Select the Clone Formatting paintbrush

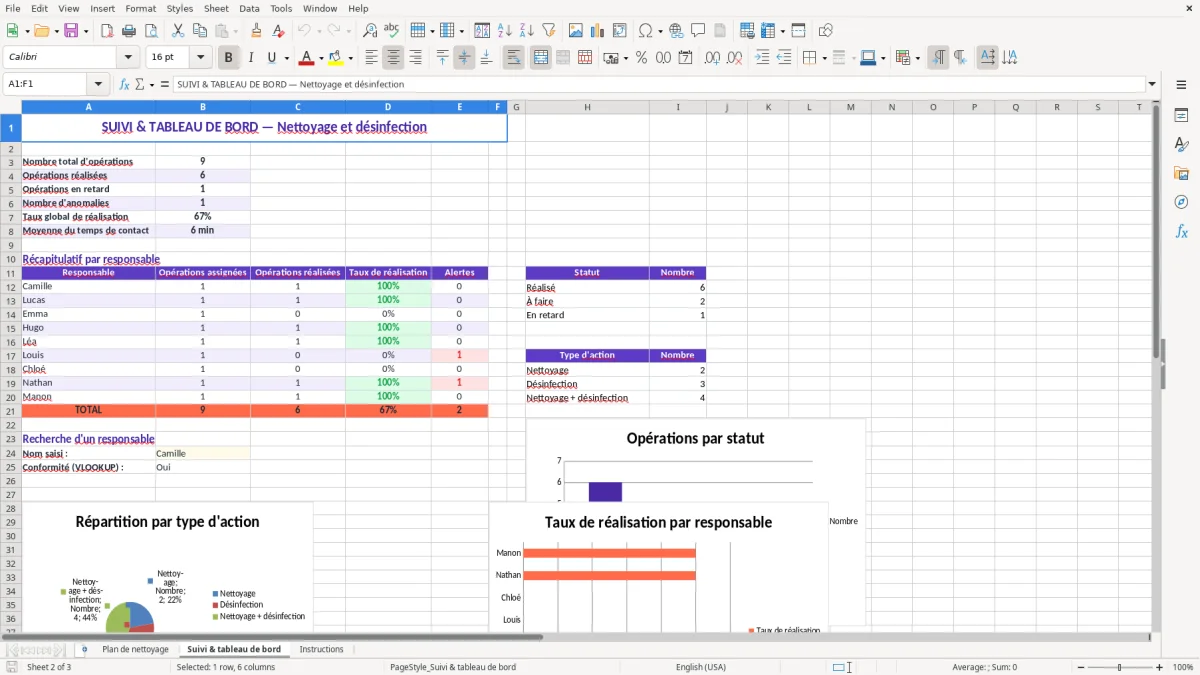[x=257, y=31]
